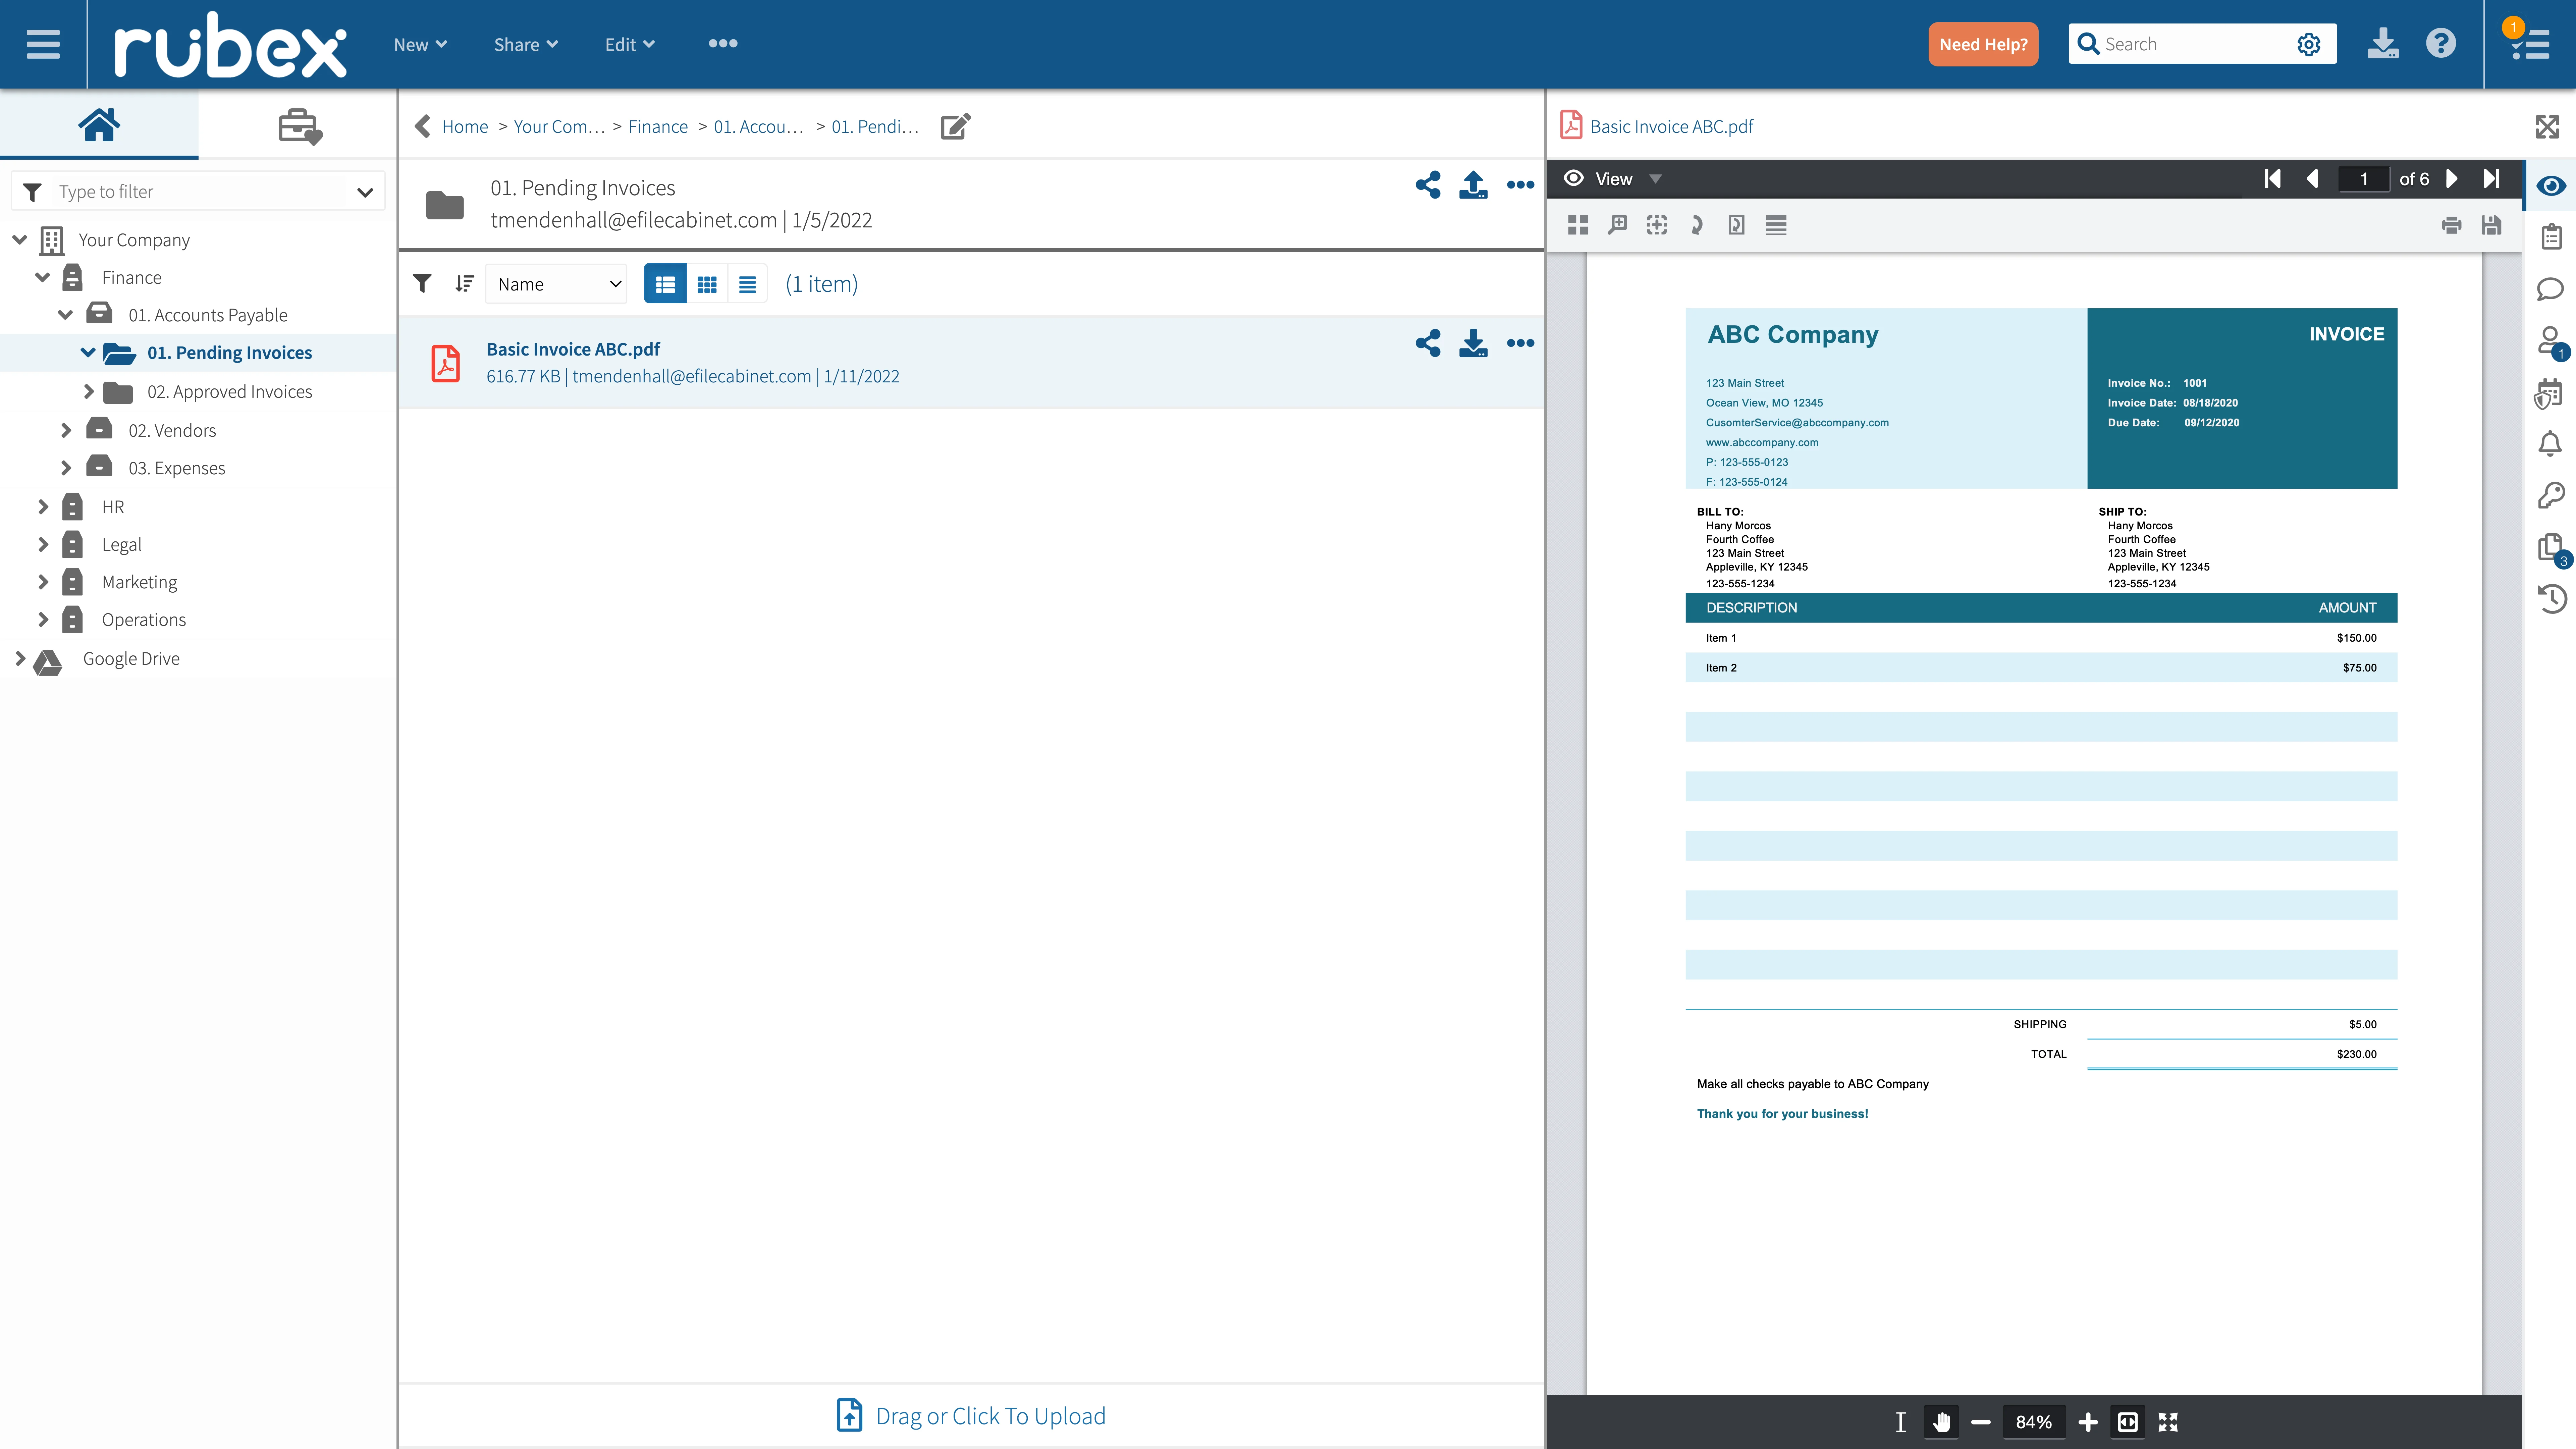Go back using breadcrumb back arrow
The width and height of the screenshot is (2576, 1449).
422,126
